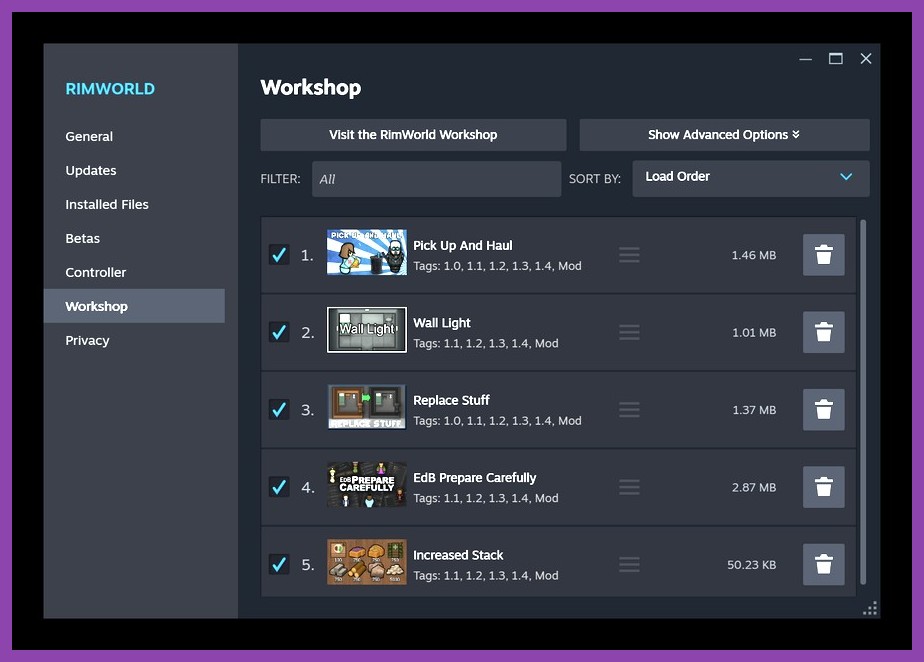Select the Workshop sidebar item

coord(134,306)
